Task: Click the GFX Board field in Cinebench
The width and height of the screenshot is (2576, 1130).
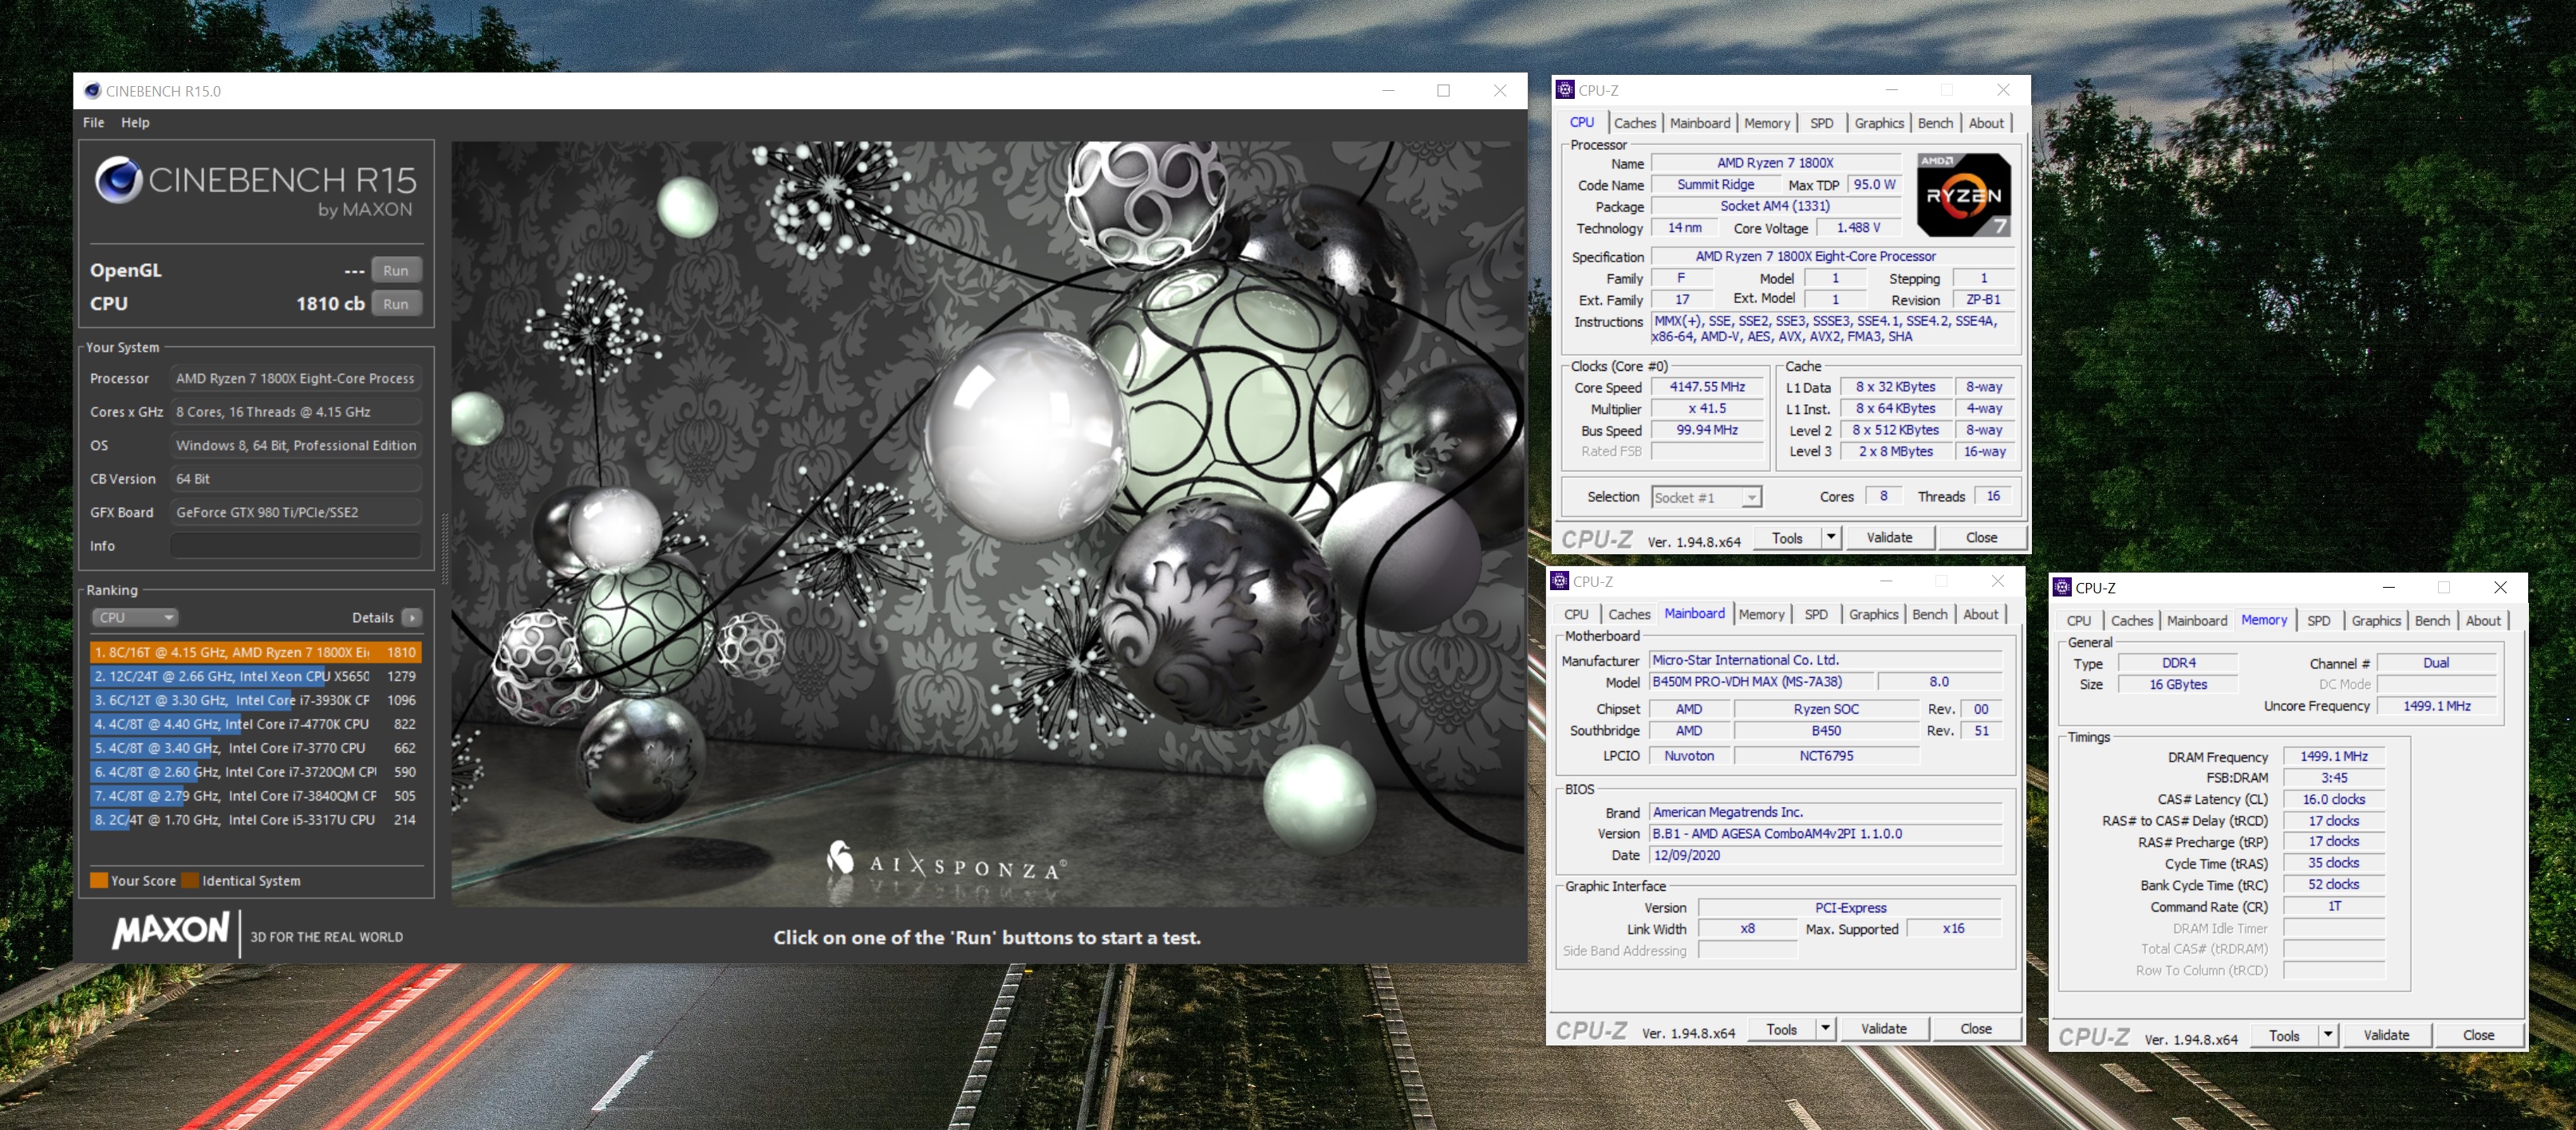Action: point(295,512)
